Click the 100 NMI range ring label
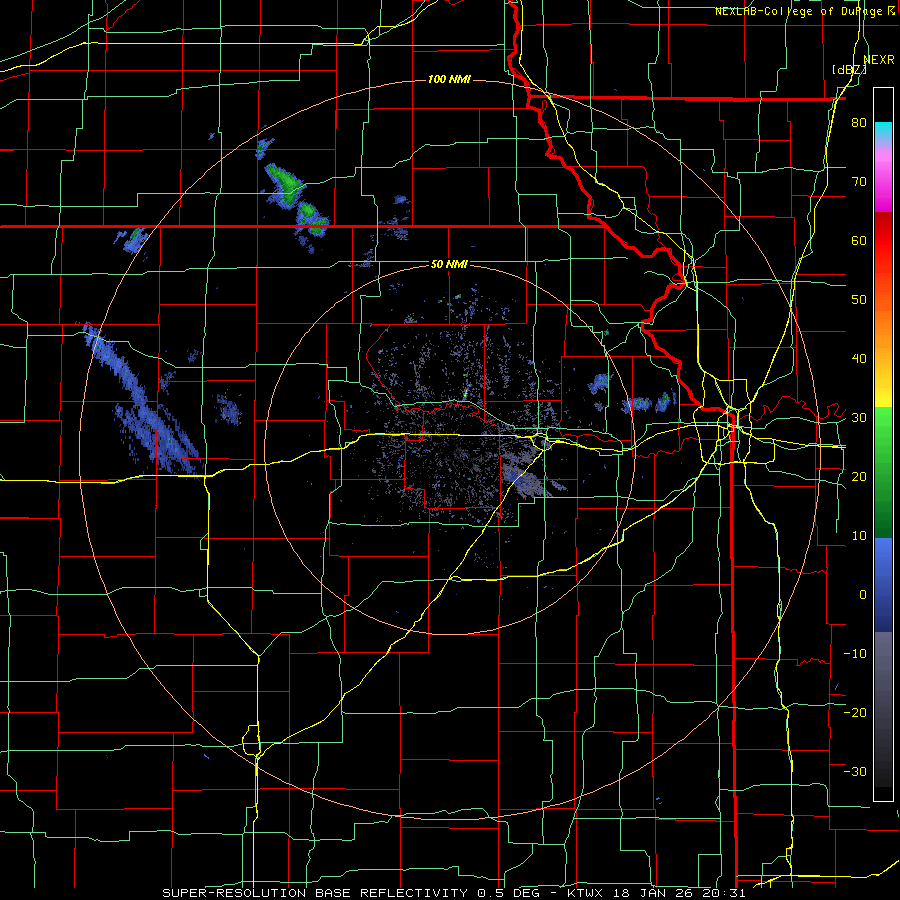The width and height of the screenshot is (900, 900). pos(449,79)
